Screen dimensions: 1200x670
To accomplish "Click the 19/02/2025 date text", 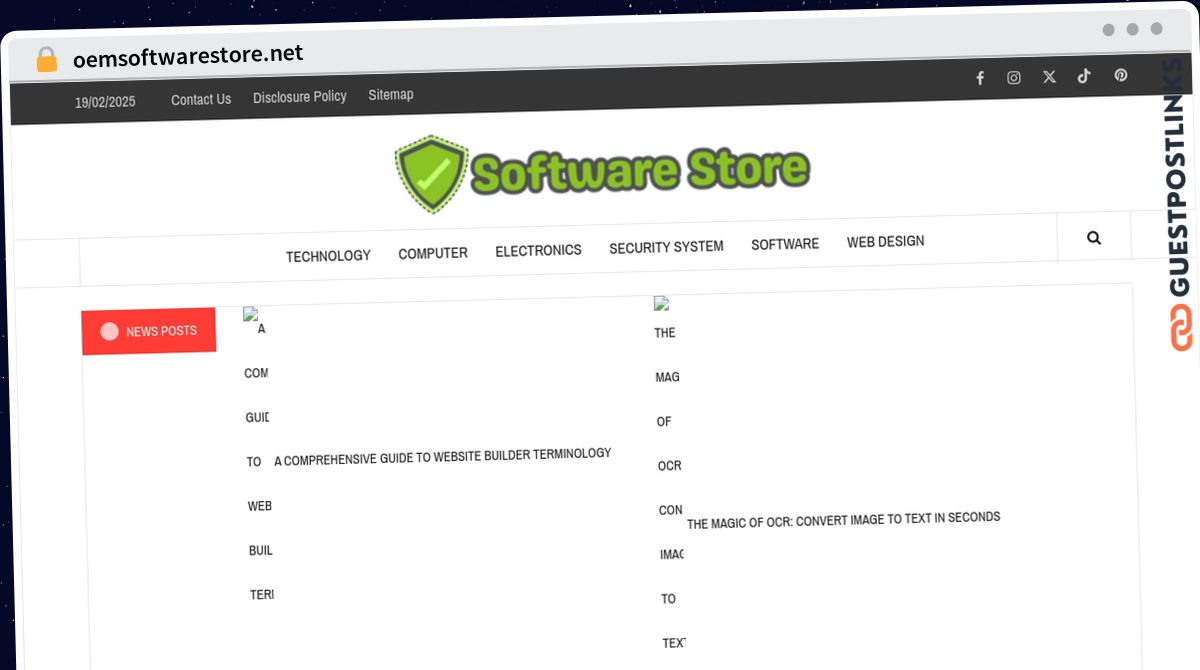I will click(105, 102).
